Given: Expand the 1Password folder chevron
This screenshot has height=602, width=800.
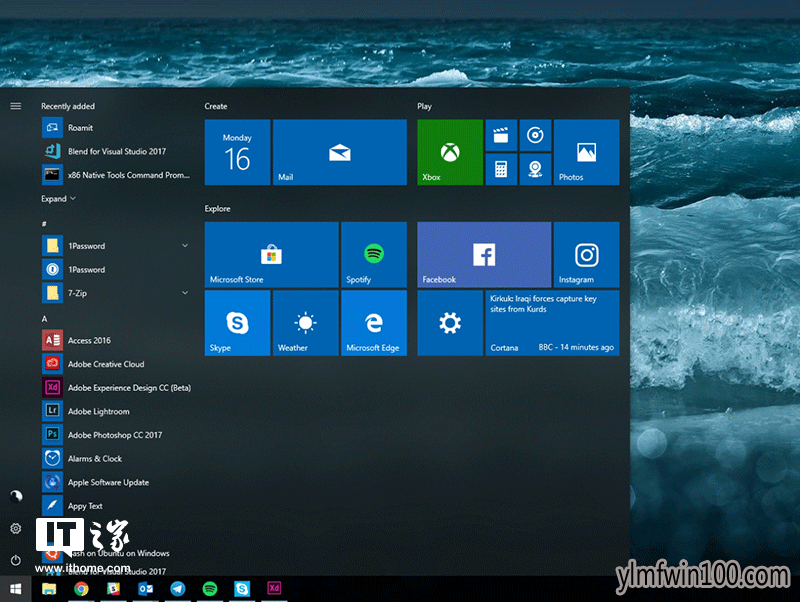Looking at the screenshot, I should click(185, 245).
